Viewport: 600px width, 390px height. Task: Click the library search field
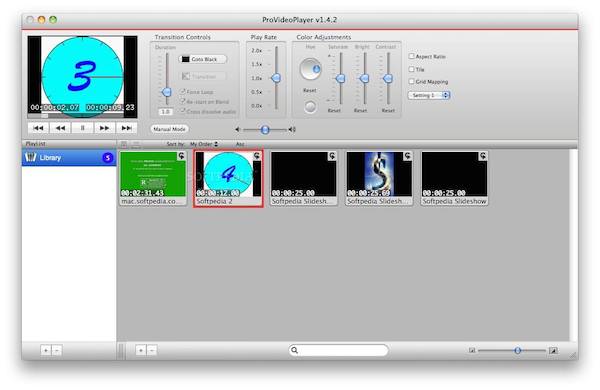pyautogui.click(x=339, y=350)
